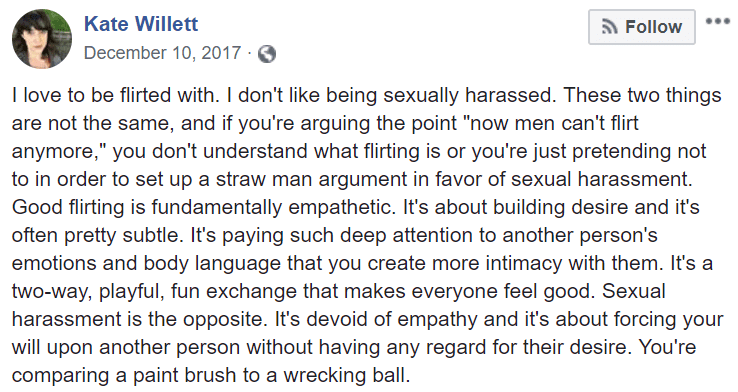Open the December 10, 2017 post timestamp
The height and width of the screenshot is (392, 738).
point(162,53)
